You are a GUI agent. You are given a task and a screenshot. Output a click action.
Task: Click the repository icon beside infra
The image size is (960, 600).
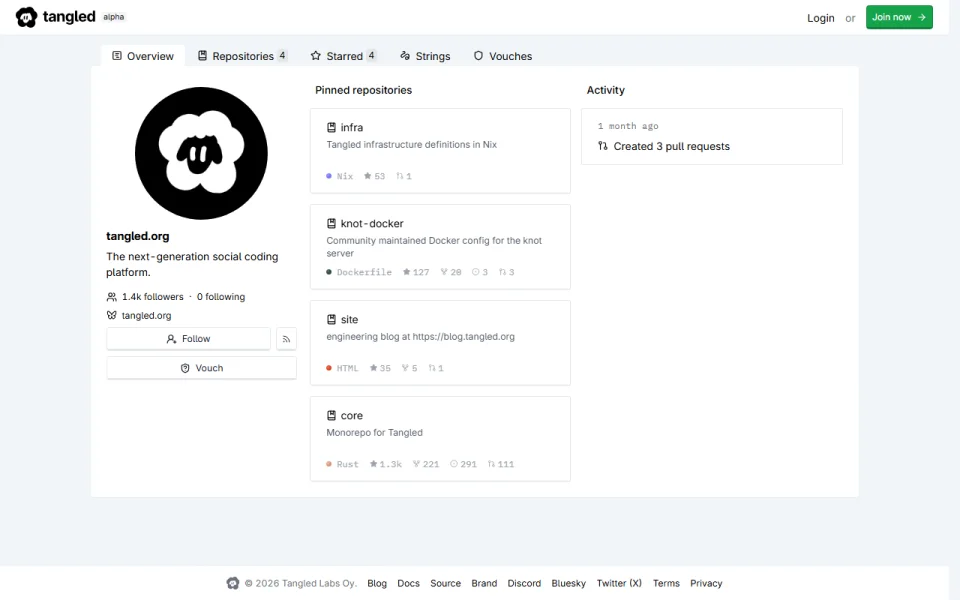pyautogui.click(x=331, y=127)
